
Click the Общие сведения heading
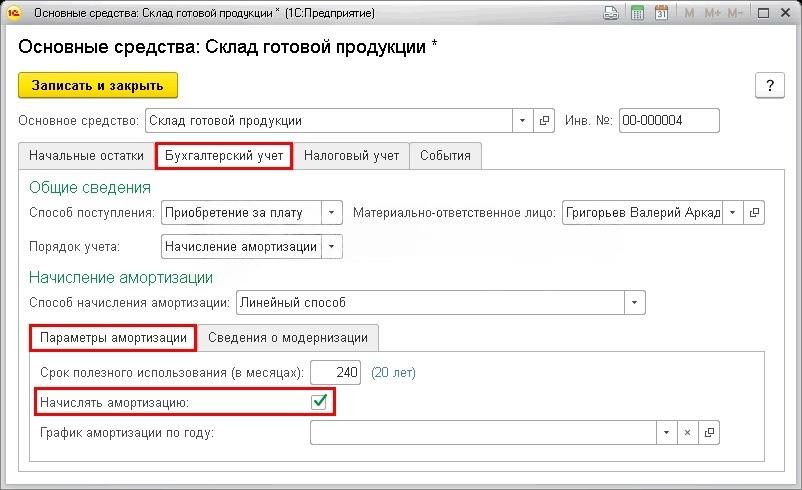[90, 188]
